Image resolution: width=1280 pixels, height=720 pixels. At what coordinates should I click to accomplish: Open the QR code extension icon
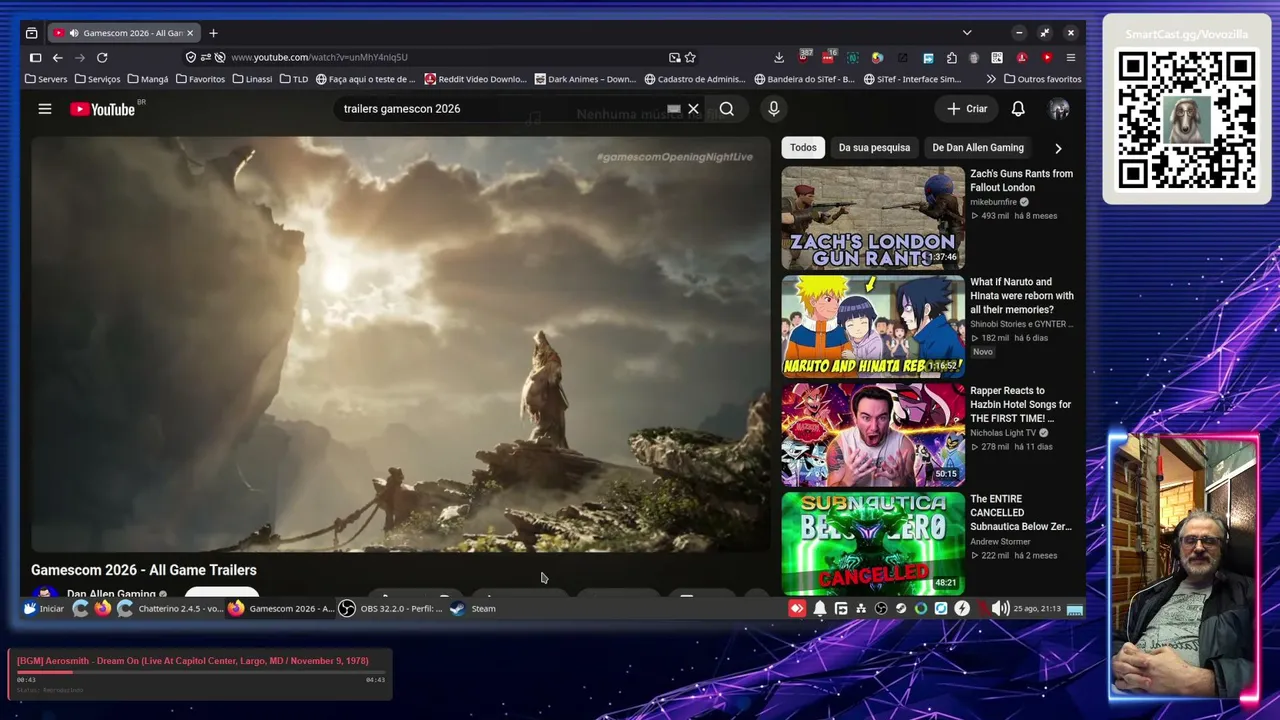pos(997,57)
